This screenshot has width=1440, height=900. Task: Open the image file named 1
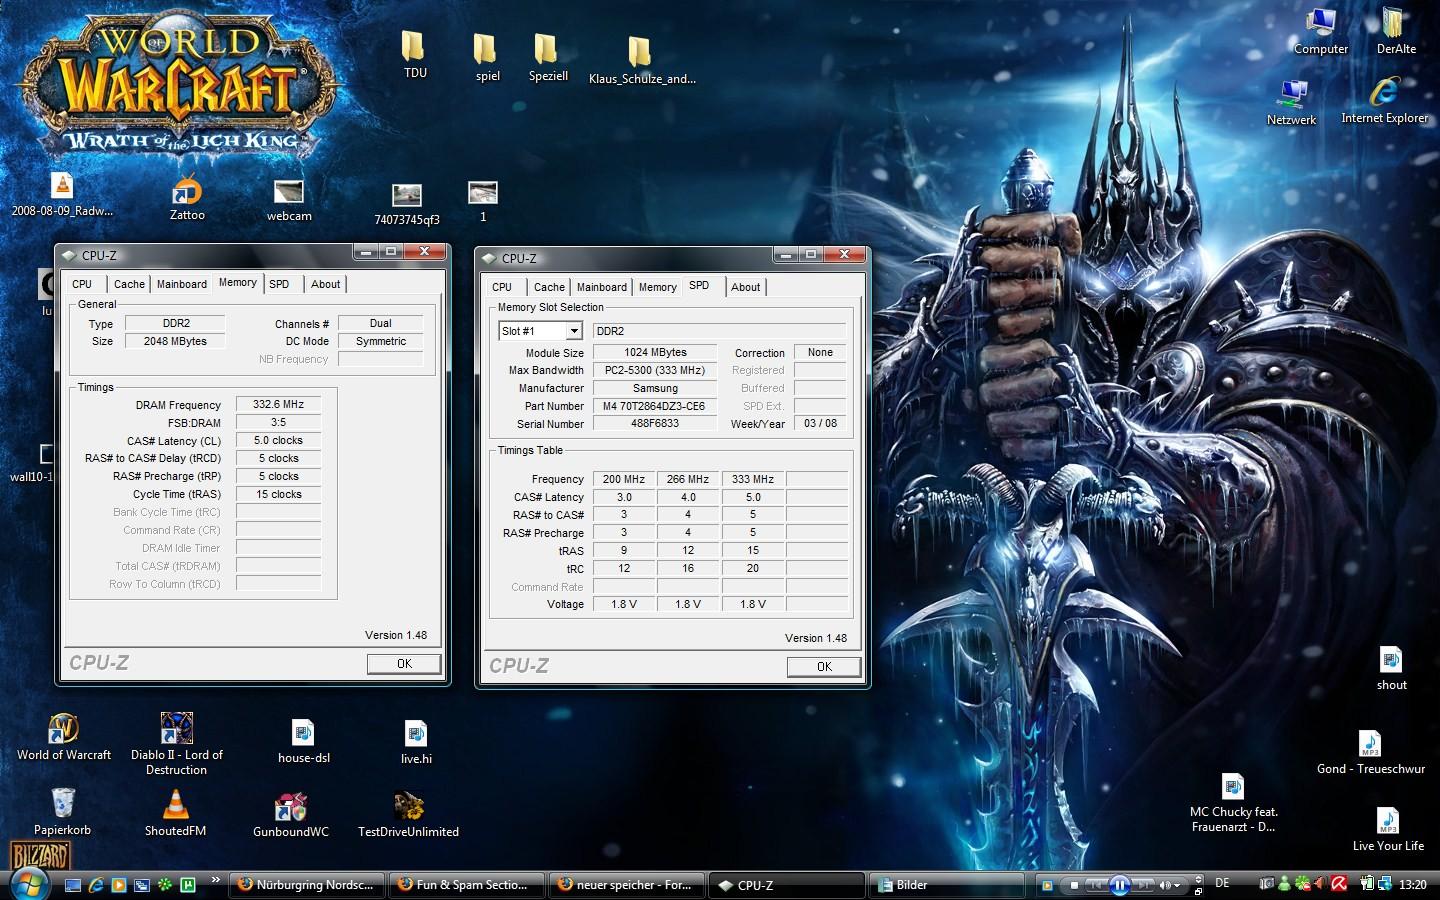[482, 201]
